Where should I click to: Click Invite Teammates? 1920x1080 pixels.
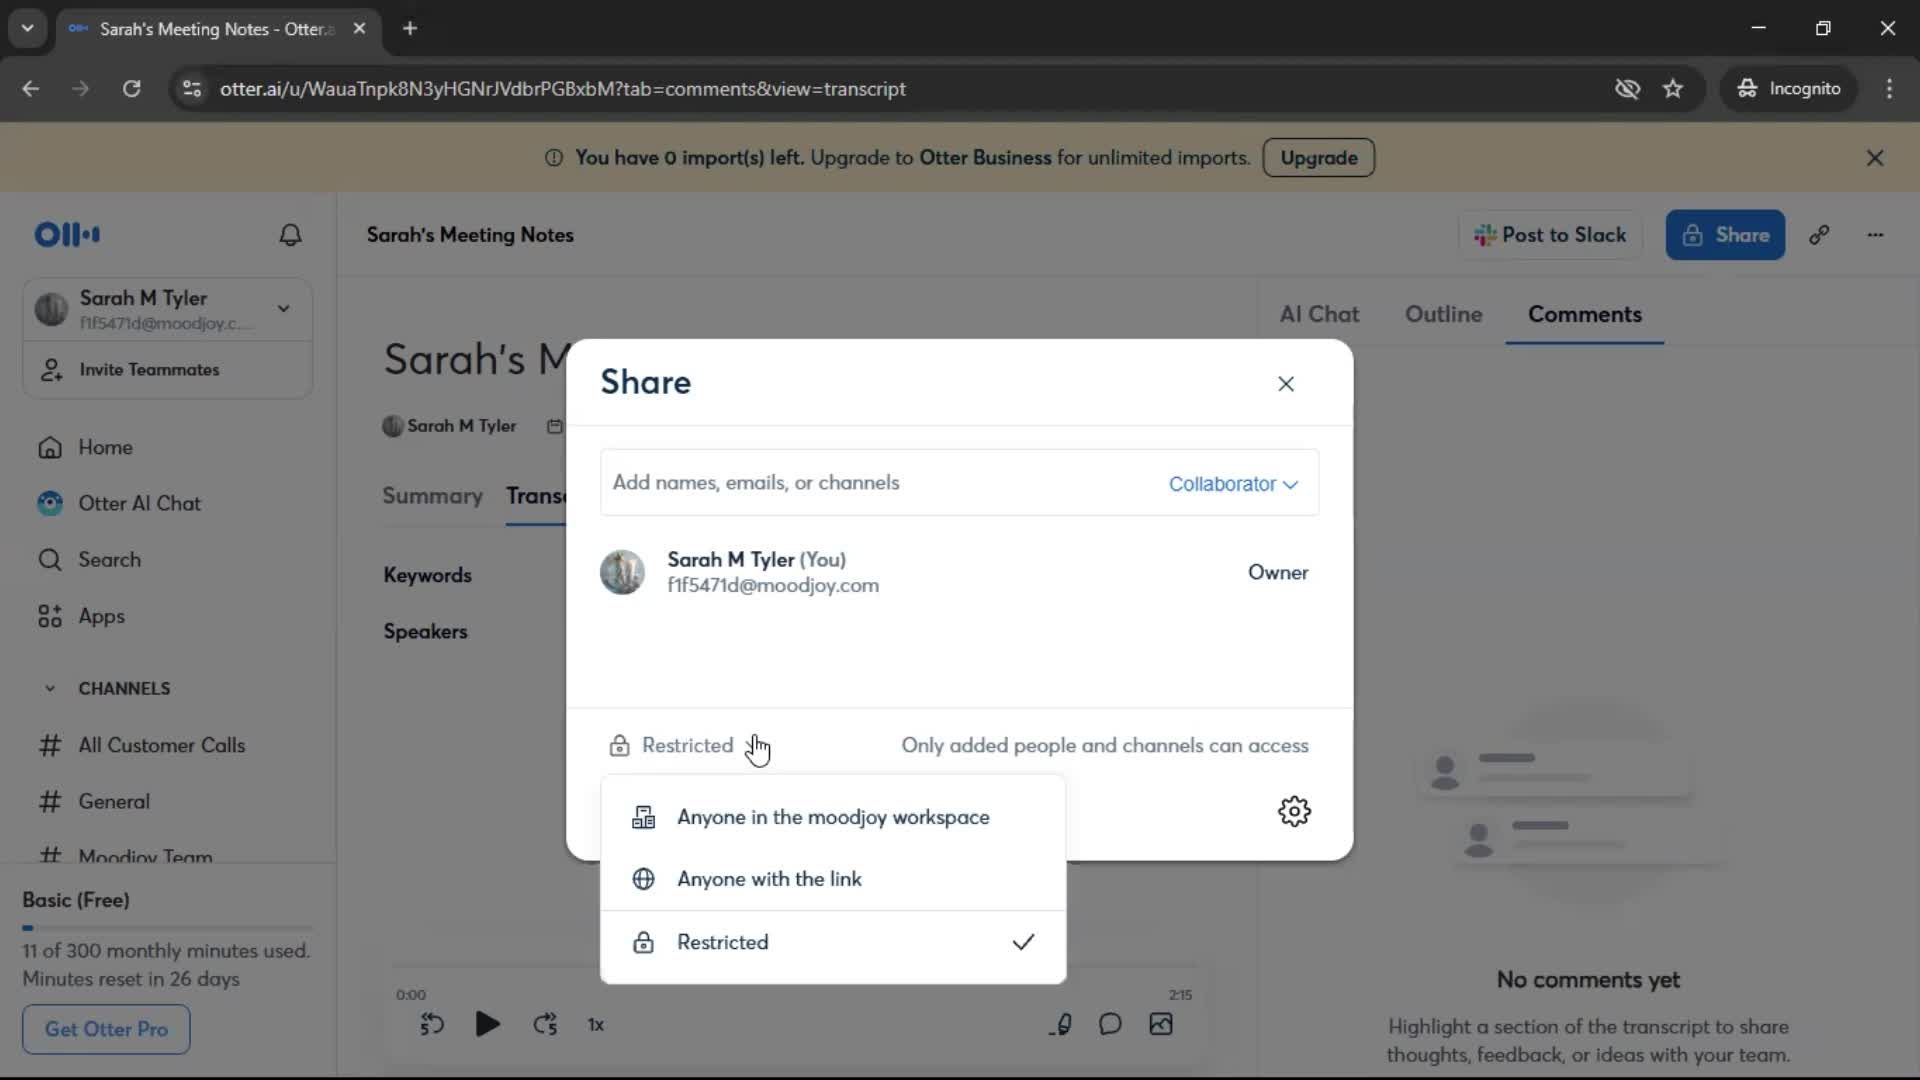pos(149,370)
